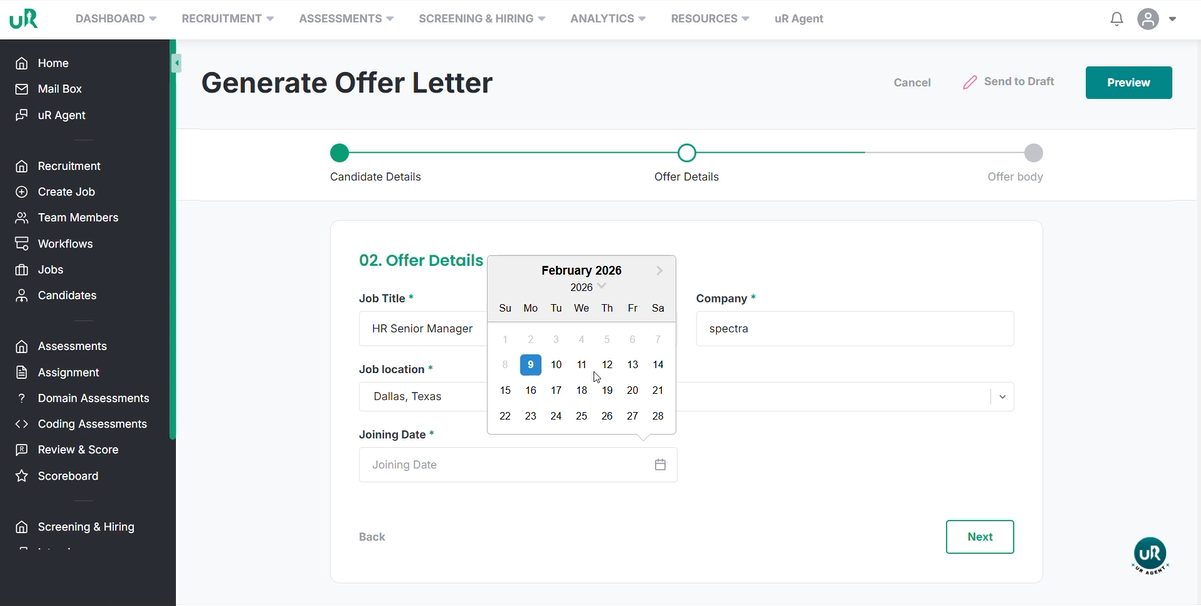Click the Scoreboard star icon
Image resolution: width=1201 pixels, height=606 pixels.
coord(21,476)
